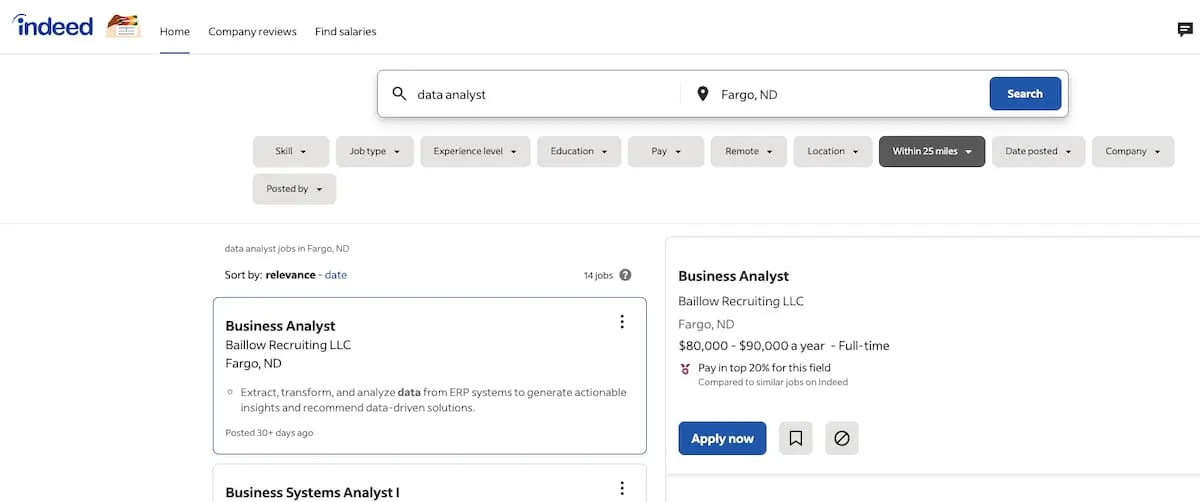Expand the Education filter

(x=579, y=151)
